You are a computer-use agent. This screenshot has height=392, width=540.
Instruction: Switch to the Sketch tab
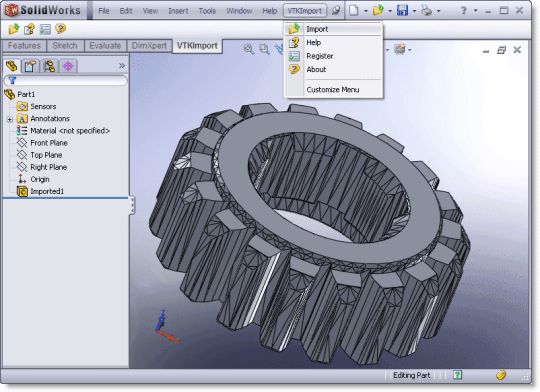tap(65, 45)
